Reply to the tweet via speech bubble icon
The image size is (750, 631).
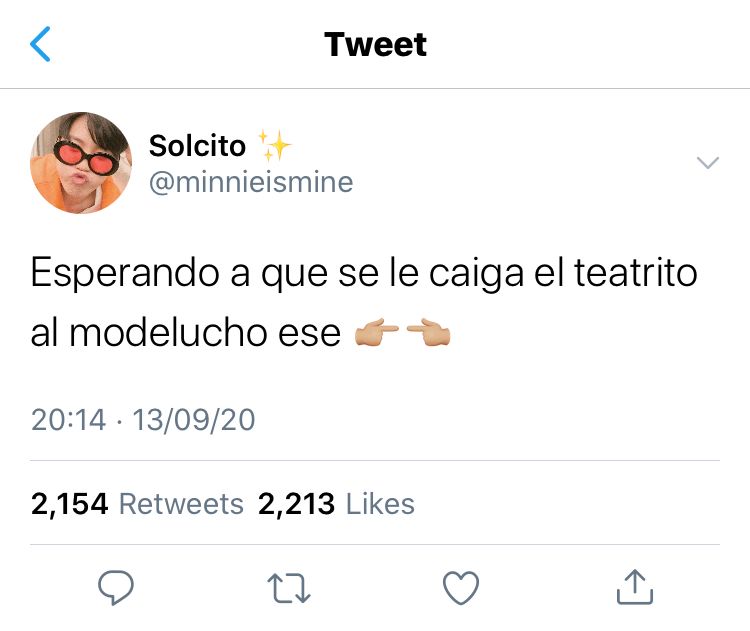coord(116,588)
